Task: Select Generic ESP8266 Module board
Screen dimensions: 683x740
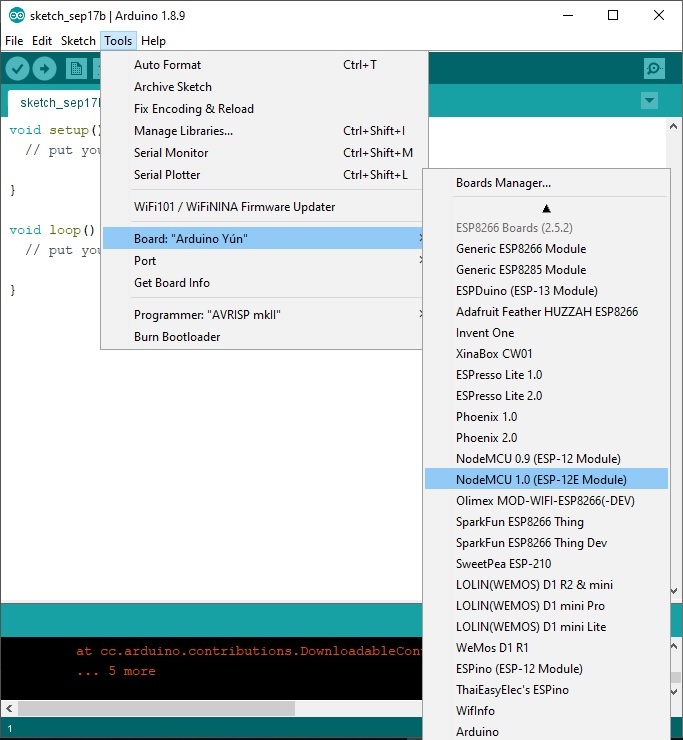Action: click(546, 249)
